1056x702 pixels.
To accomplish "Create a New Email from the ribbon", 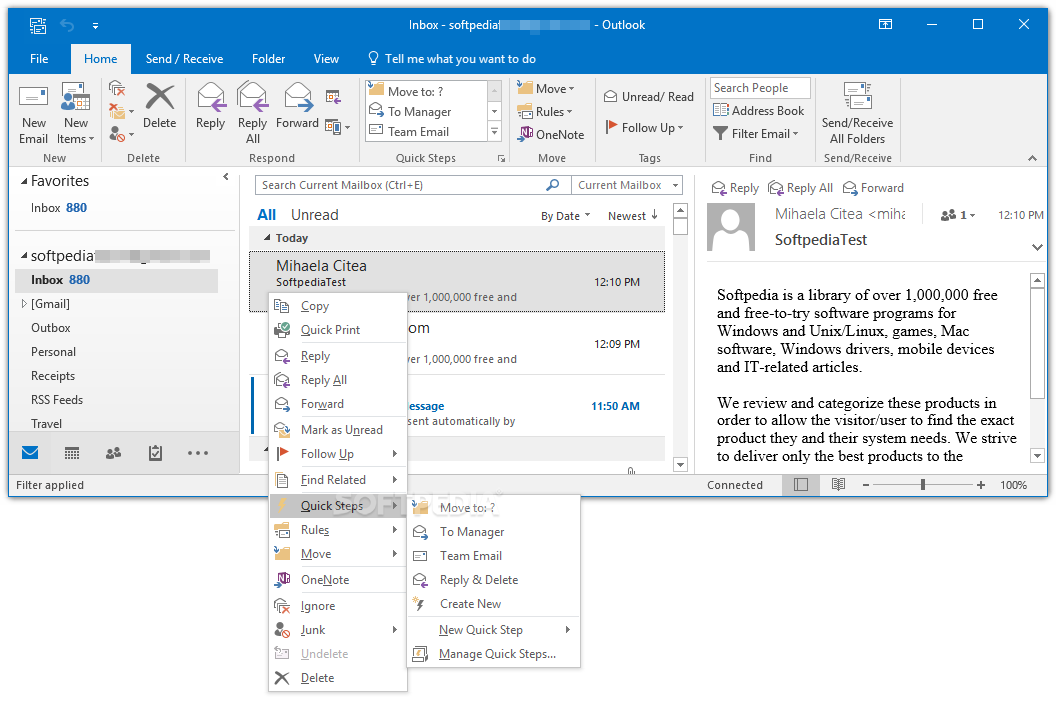I will click(33, 115).
